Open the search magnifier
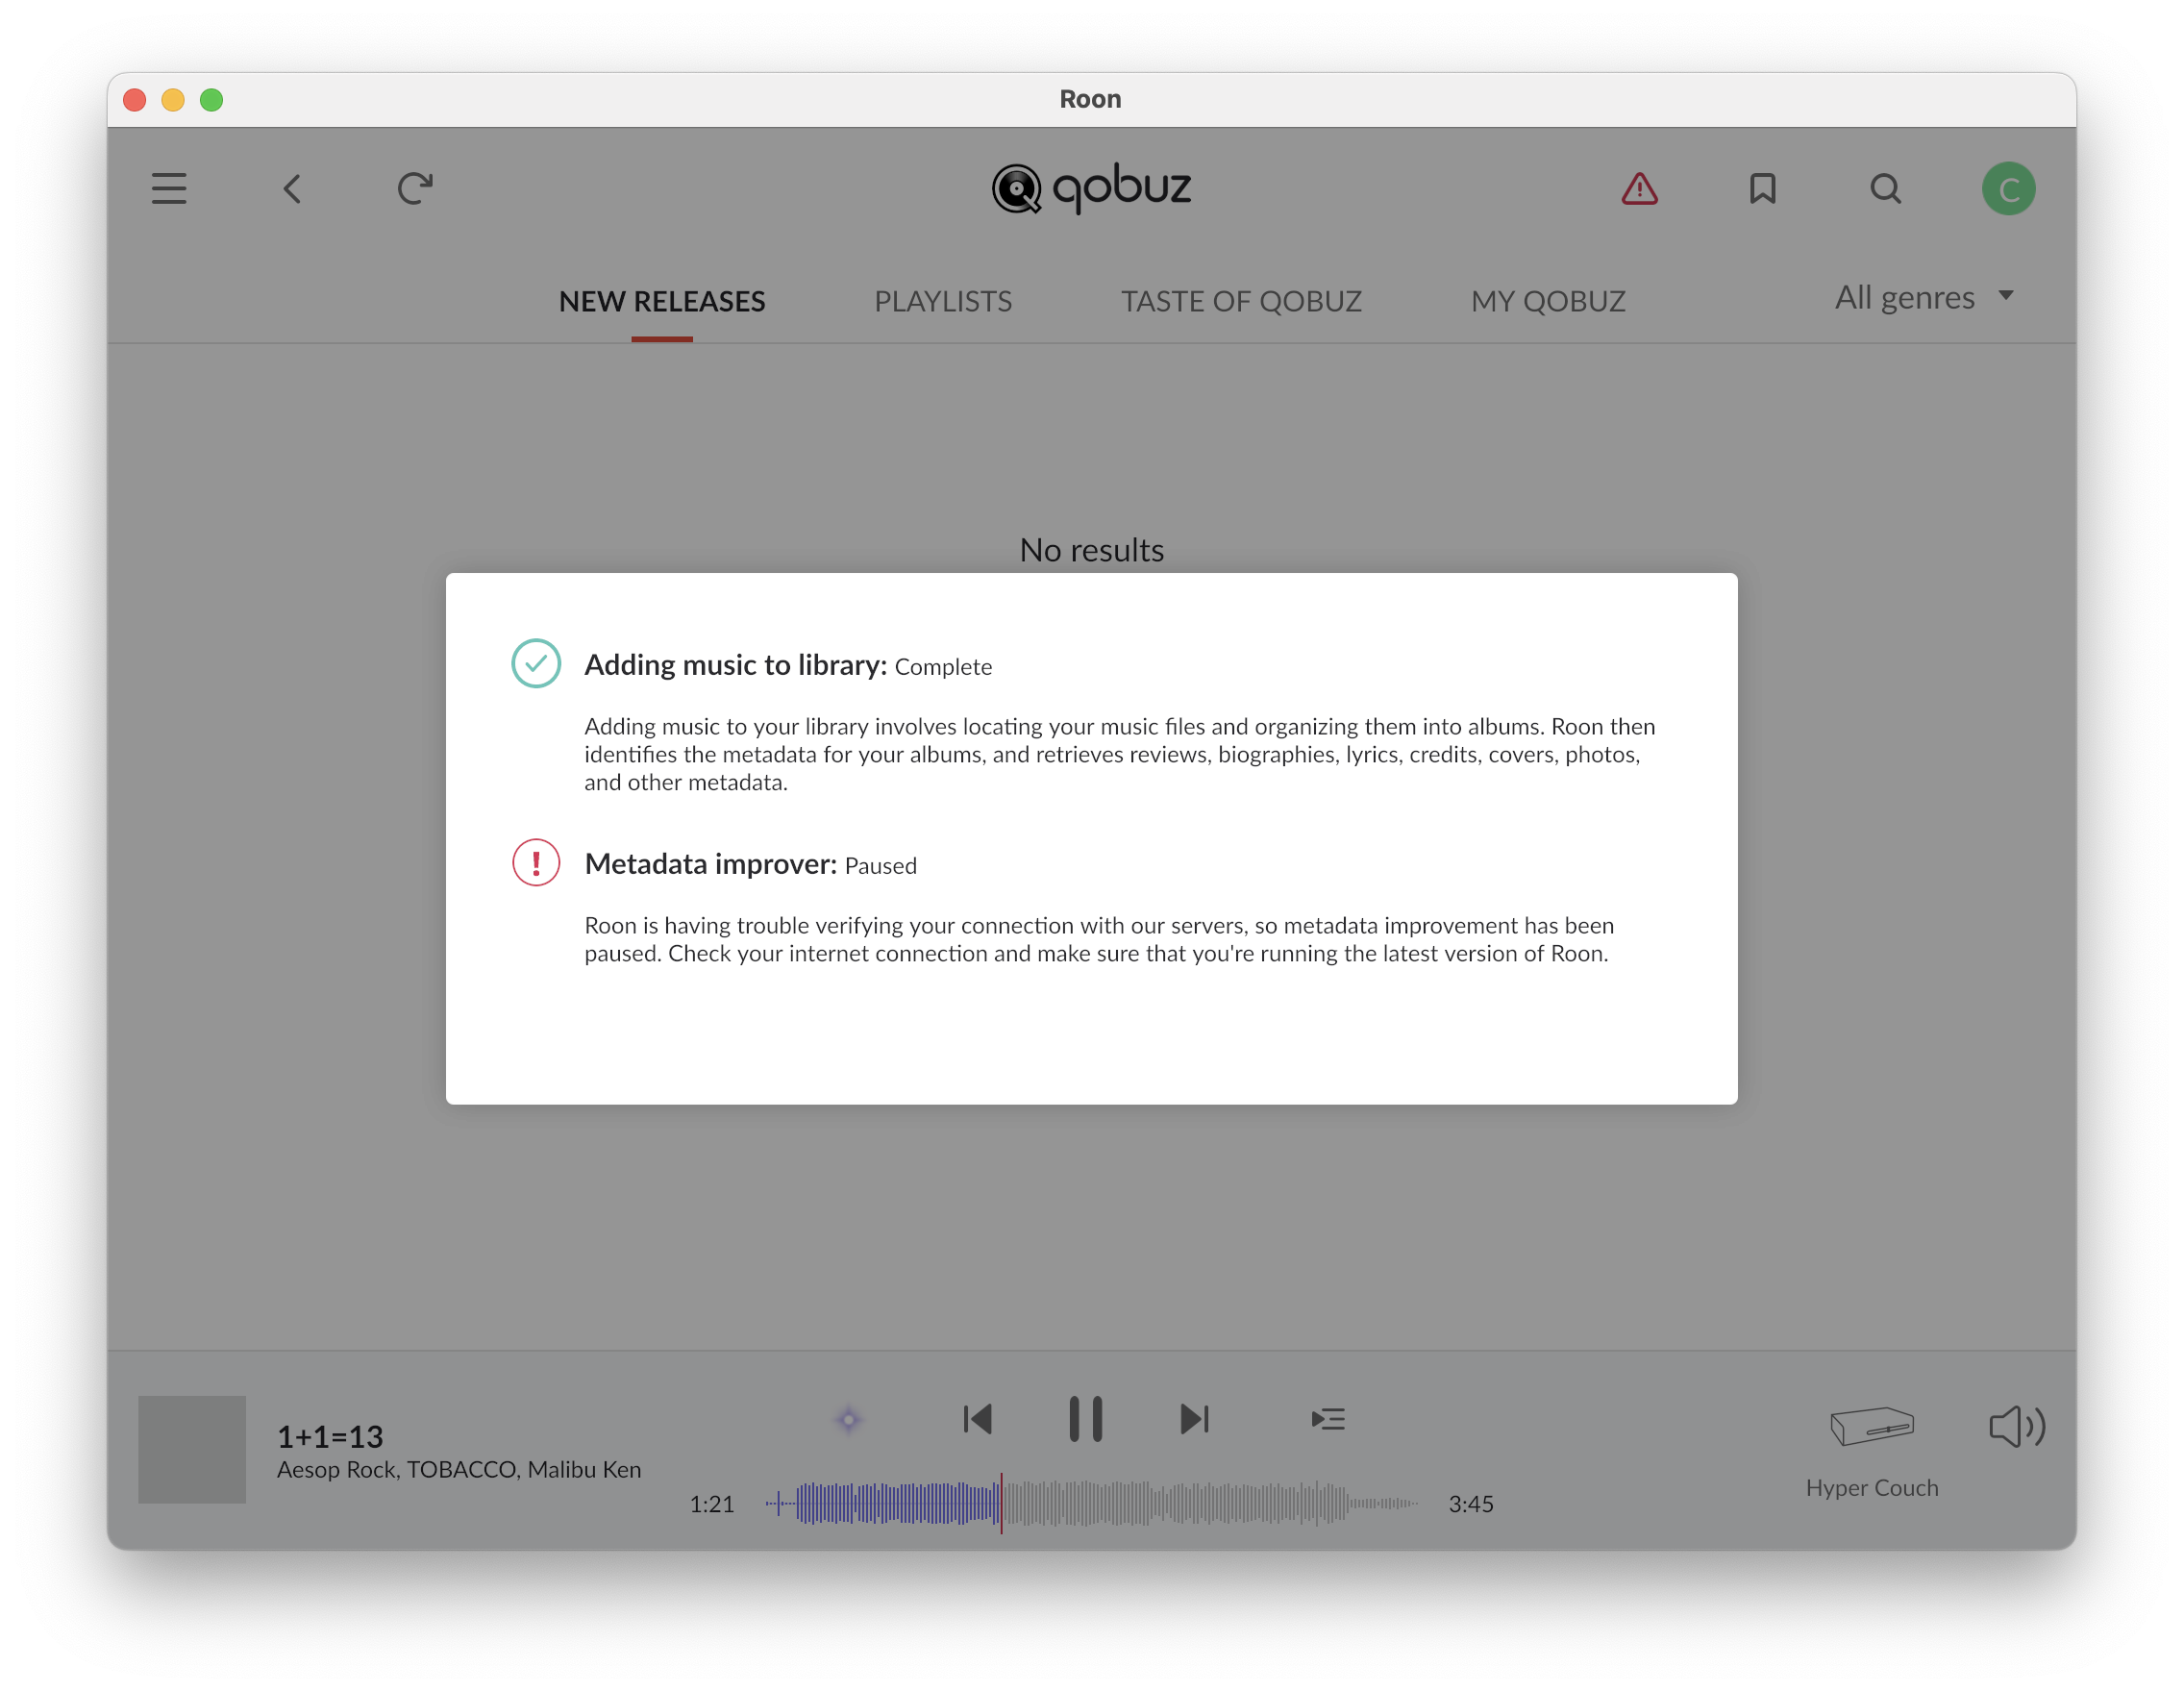This screenshot has height=1692, width=2184. pos(1885,188)
